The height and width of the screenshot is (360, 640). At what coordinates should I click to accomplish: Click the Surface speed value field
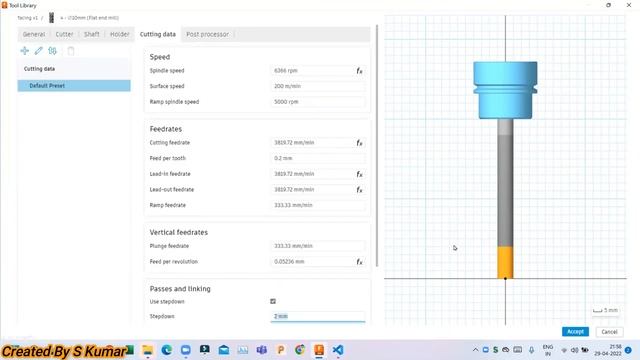(318, 86)
